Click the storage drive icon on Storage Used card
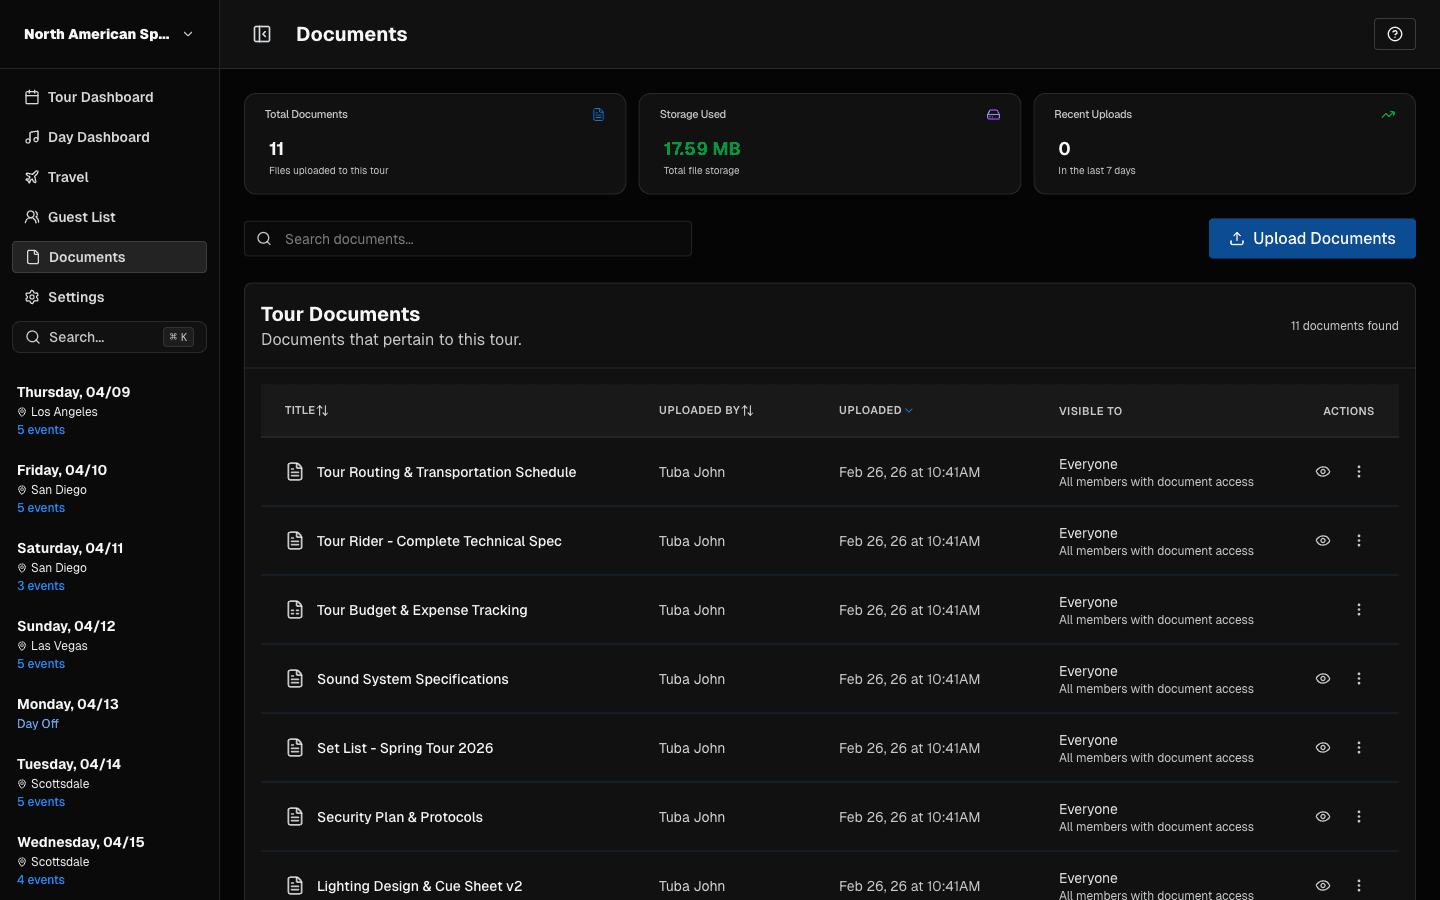 [993, 114]
